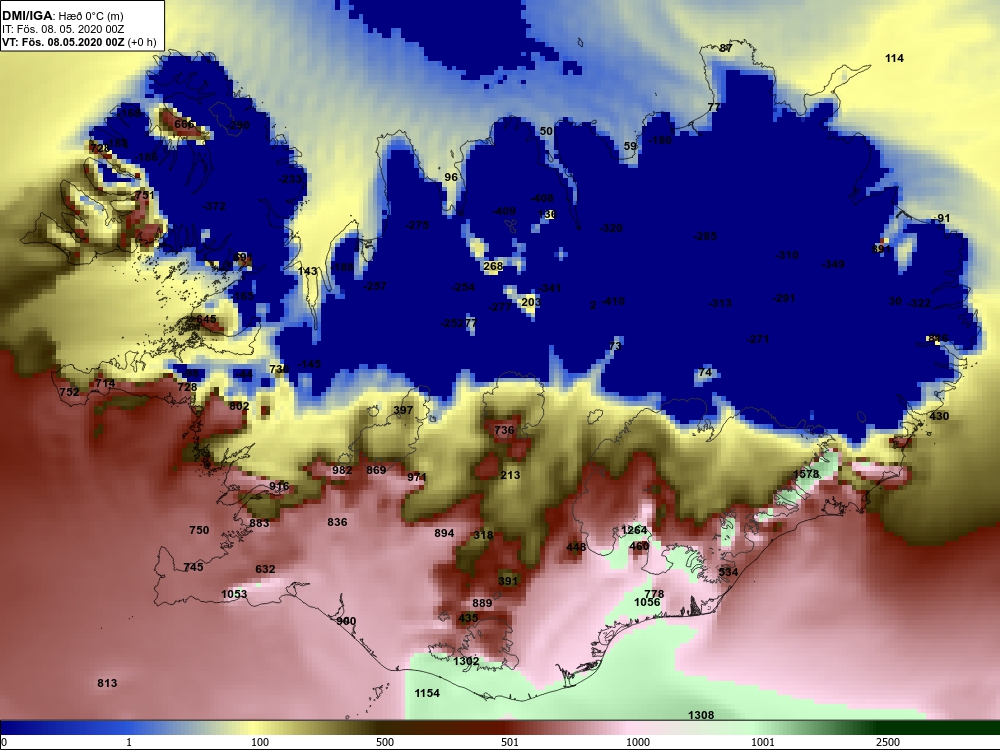Click the map value "268"

[x=493, y=266]
